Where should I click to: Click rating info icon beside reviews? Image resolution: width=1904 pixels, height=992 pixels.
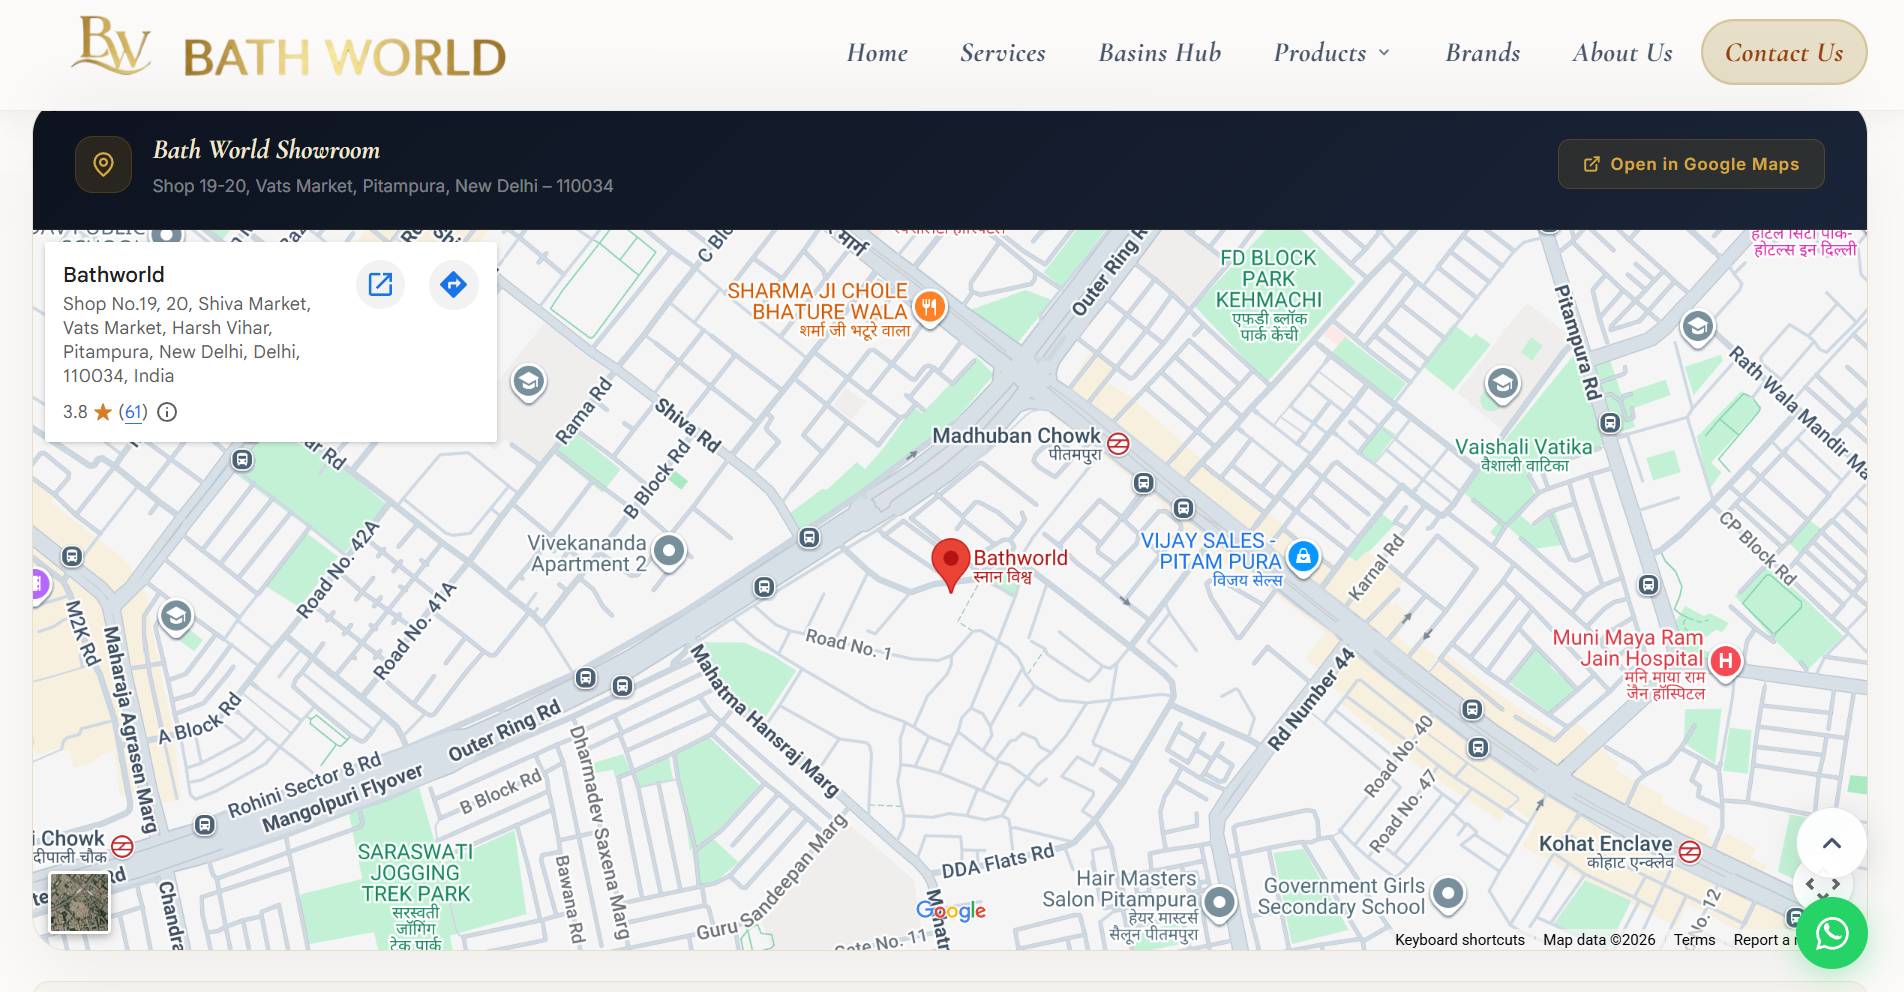tap(167, 412)
